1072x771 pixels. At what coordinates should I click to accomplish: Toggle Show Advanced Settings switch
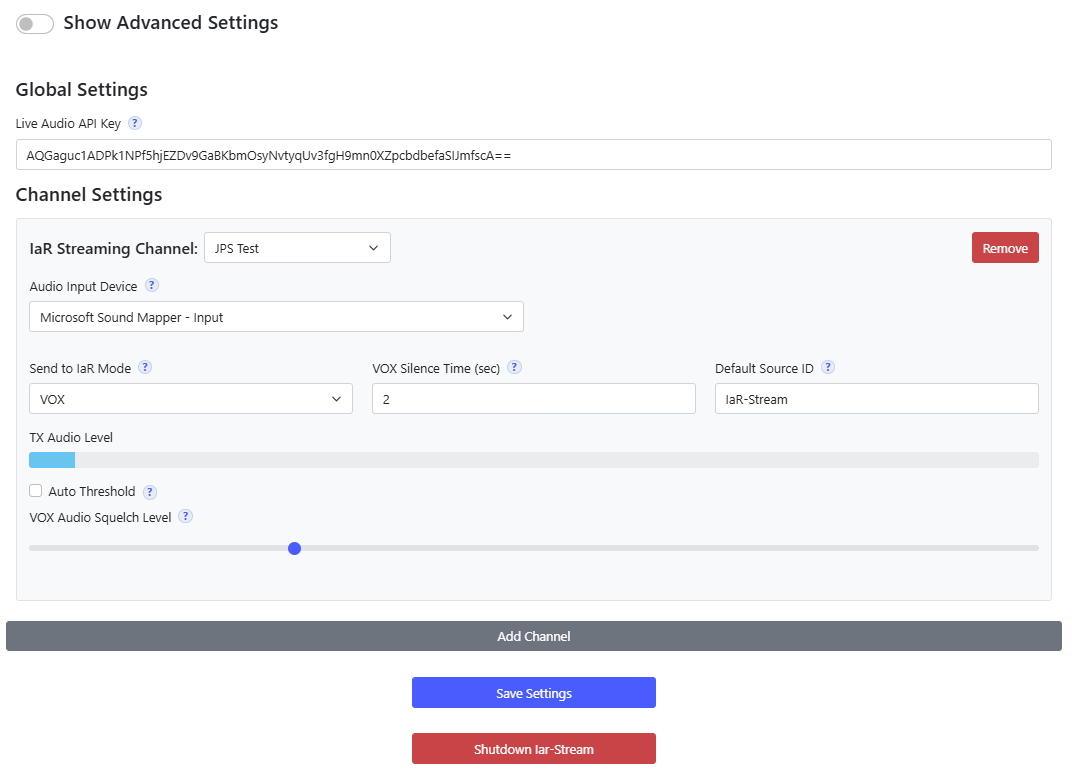coord(34,24)
